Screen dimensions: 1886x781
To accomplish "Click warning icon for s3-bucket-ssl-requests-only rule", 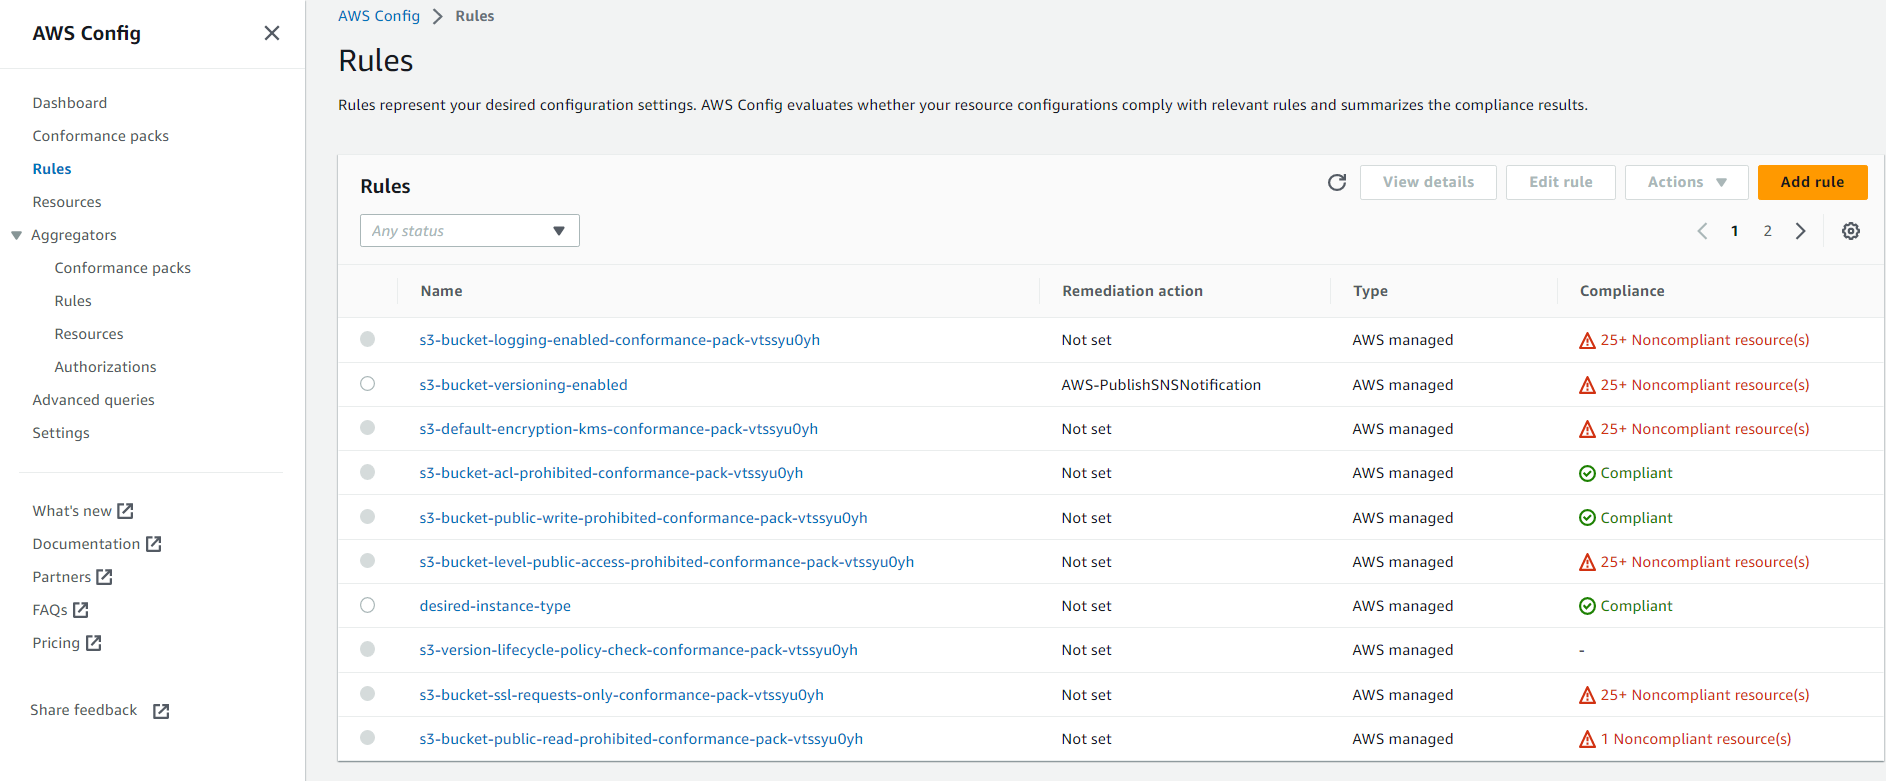I will tap(1587, 695).
